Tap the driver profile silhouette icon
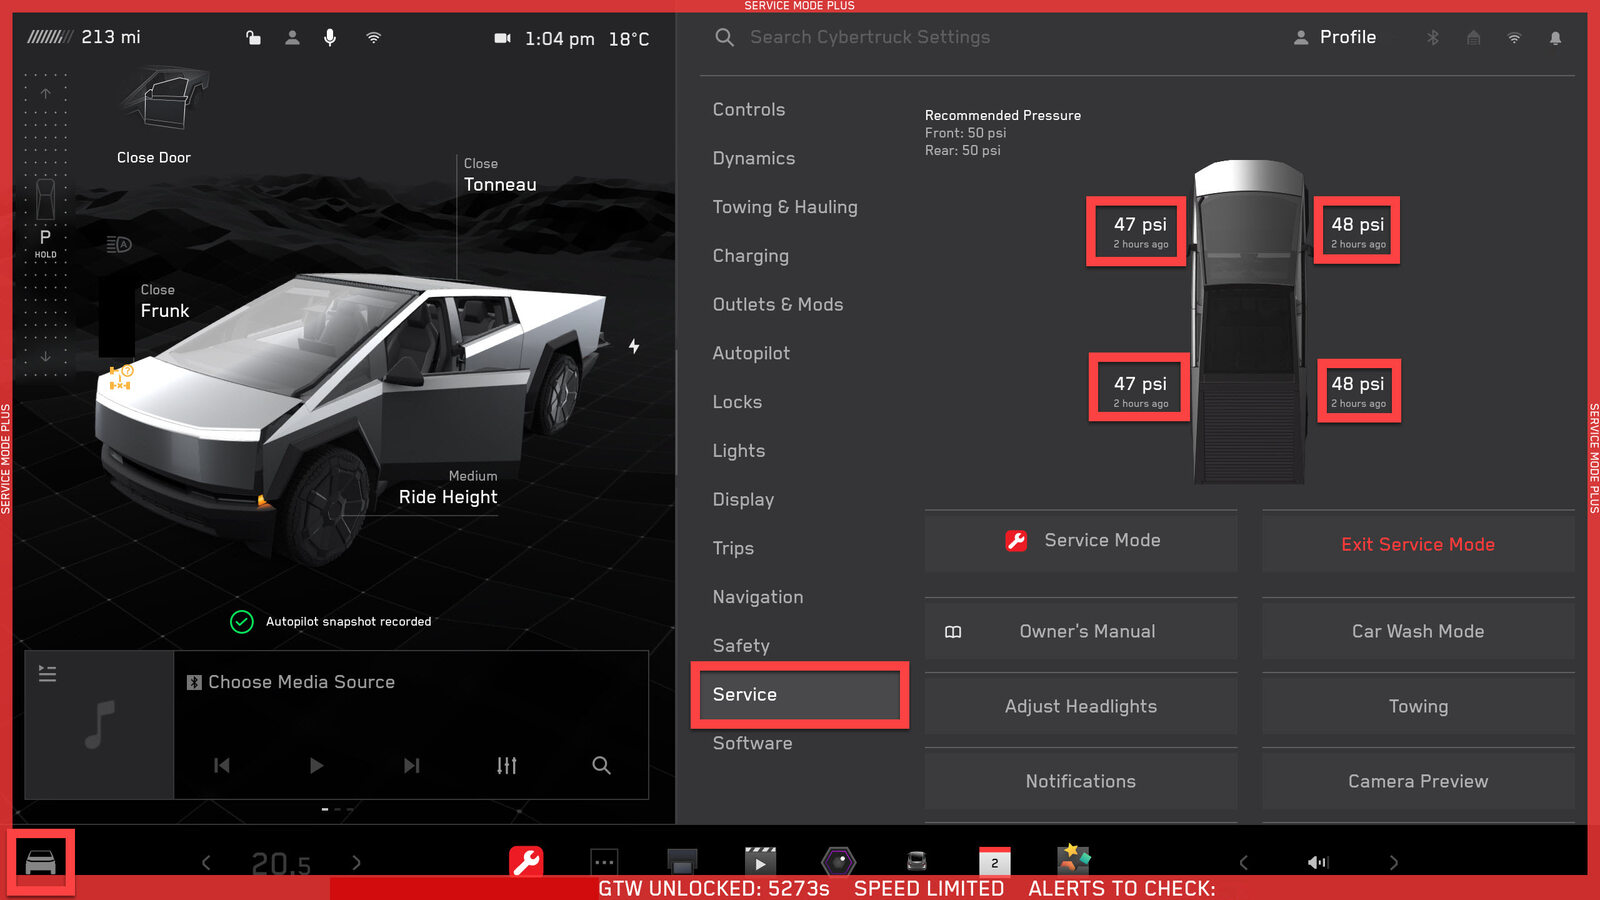 tap(292, 38)
